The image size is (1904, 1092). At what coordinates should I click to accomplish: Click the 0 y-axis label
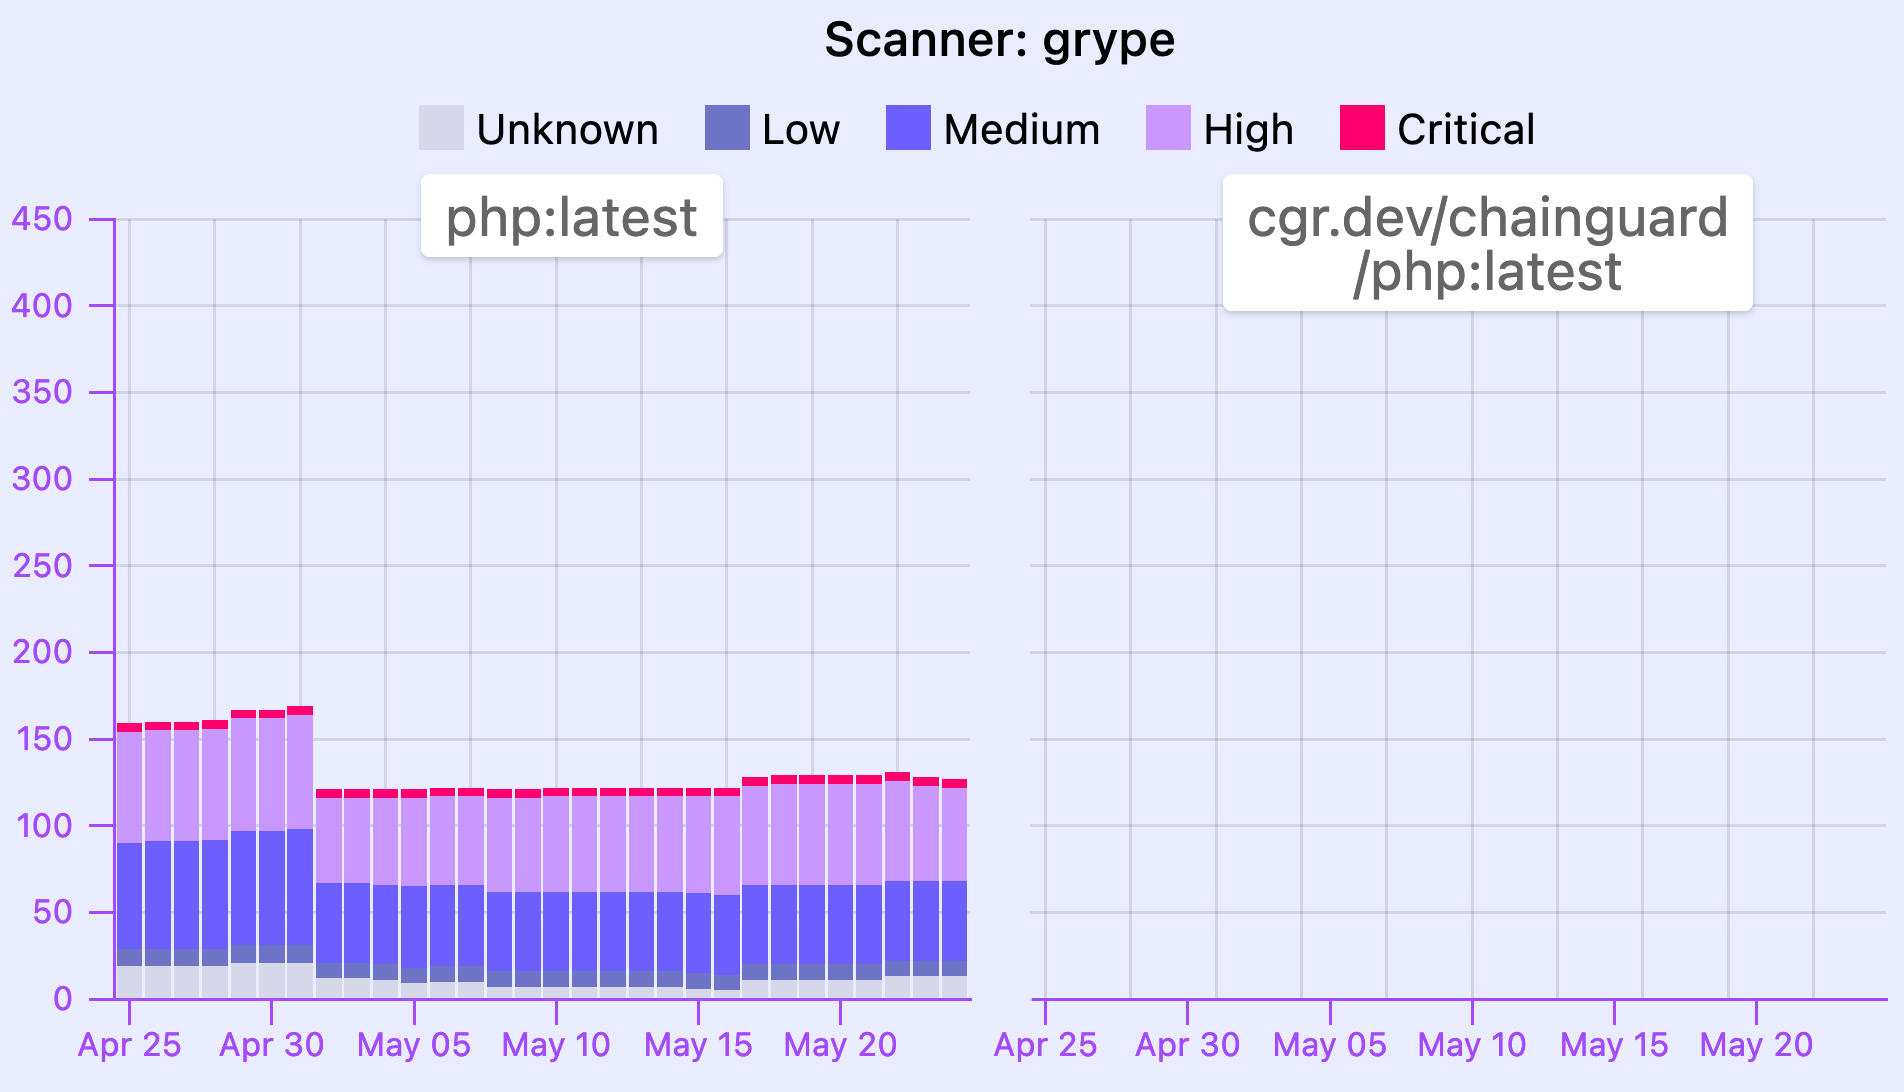63,998
